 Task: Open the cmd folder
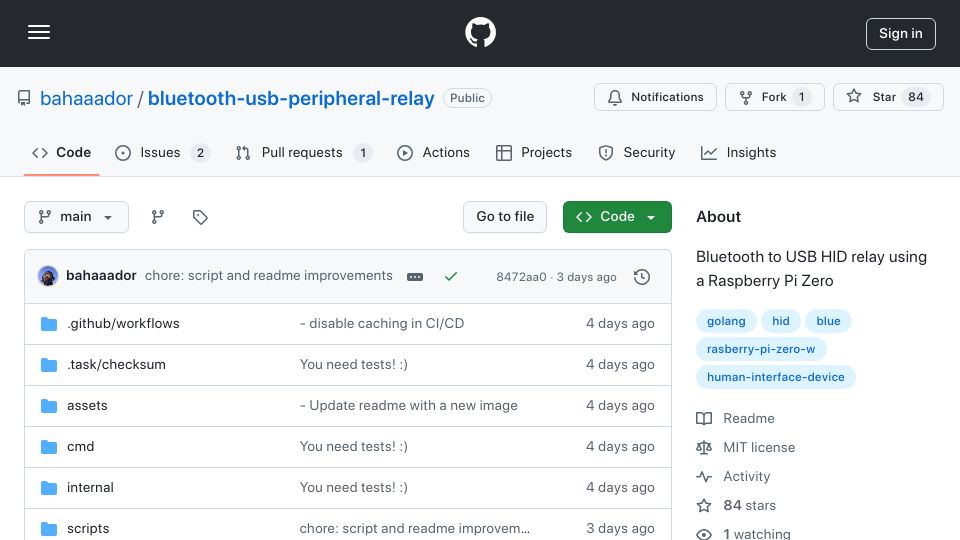(x=80, y=446)
